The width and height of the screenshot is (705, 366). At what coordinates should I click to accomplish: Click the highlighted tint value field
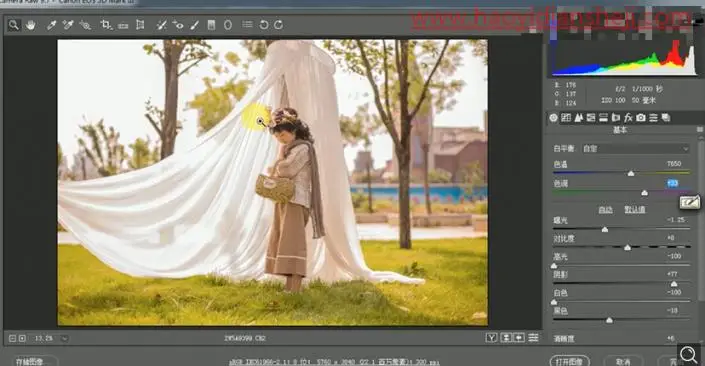pyautogui.click(x=673, y=183)
